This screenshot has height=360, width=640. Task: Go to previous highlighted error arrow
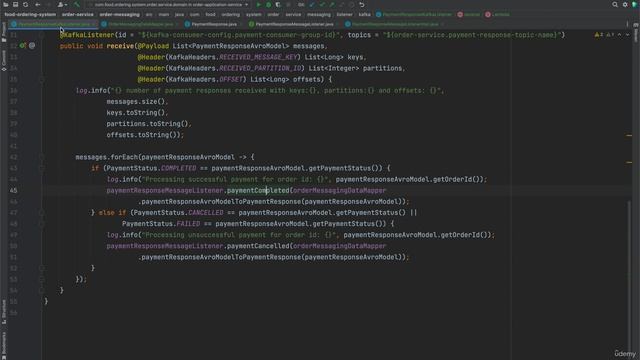click(x=619, y=35)
